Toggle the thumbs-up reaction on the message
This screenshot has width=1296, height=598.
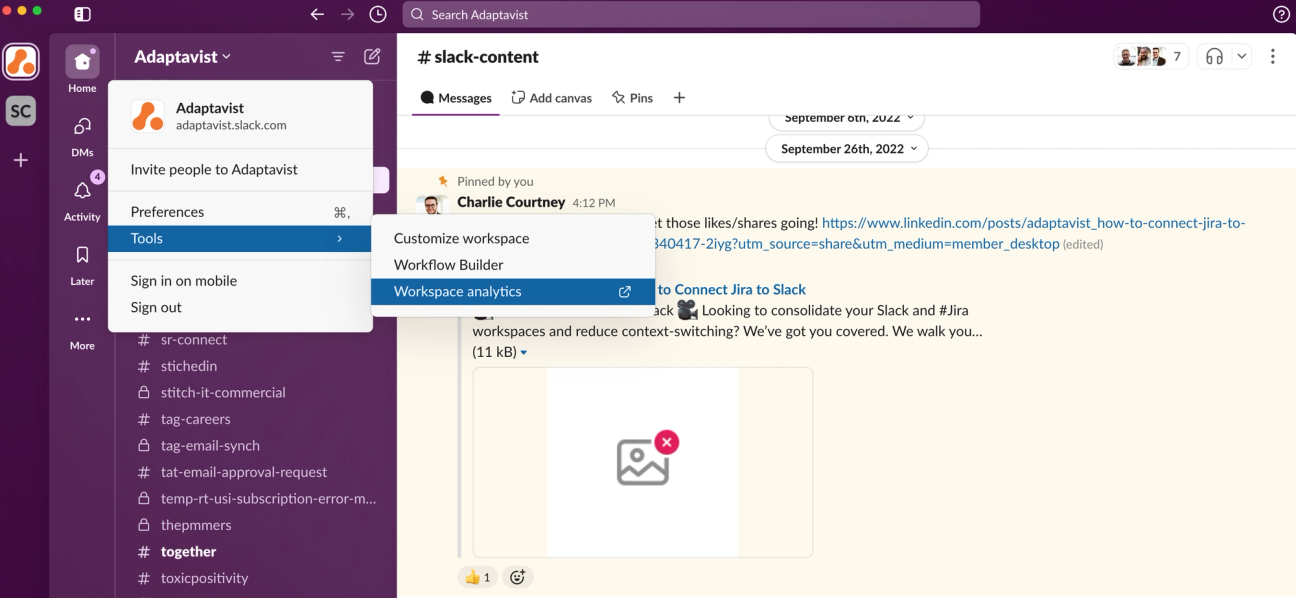[477, 576]
